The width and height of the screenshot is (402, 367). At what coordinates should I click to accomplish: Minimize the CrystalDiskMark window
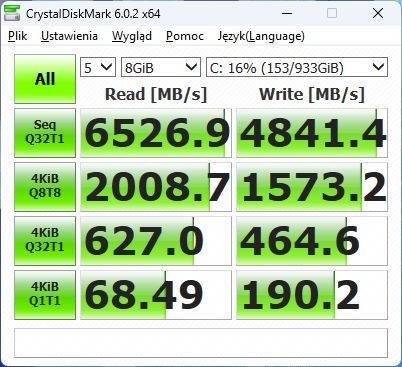[x=287, y=14]
